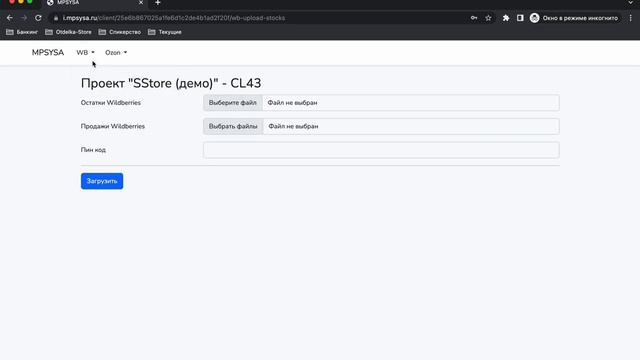Screen dimensions: 640x360
Task: Open the password key icon in address bar
Action: (474, 18)
